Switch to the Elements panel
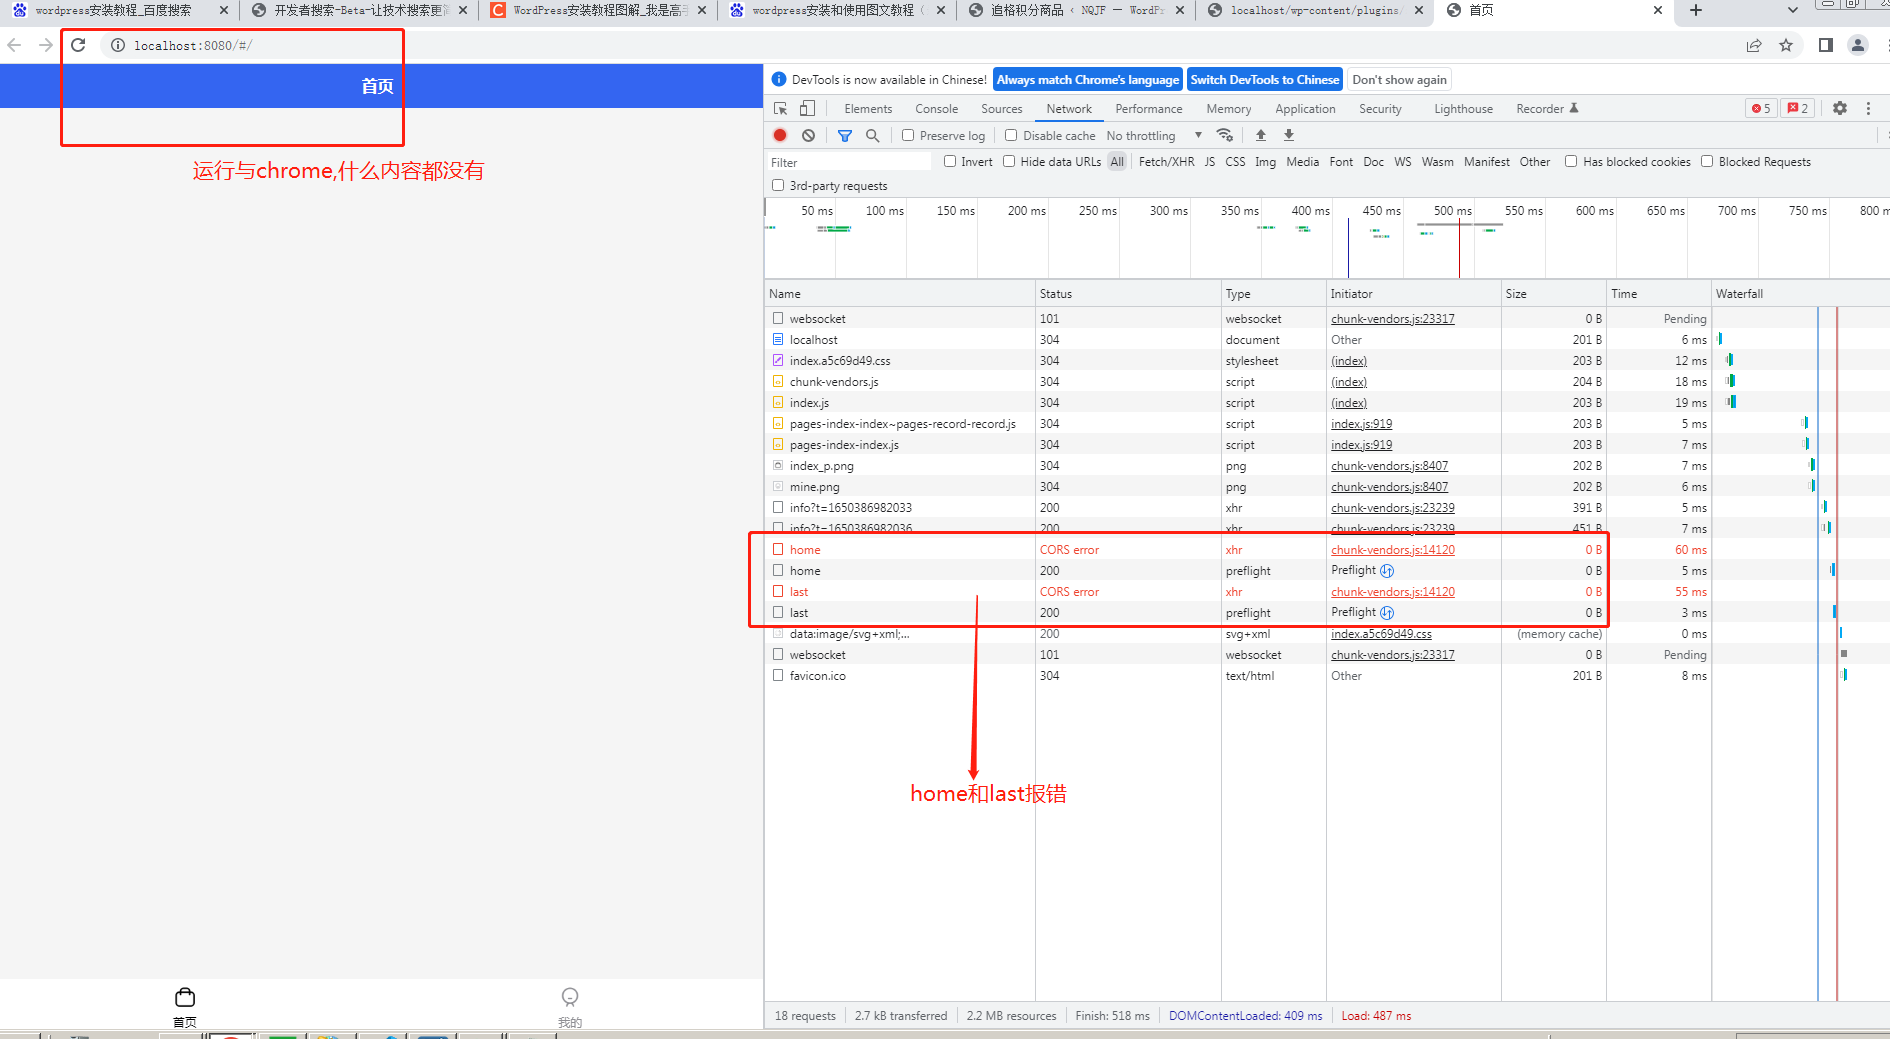 point(868,108)
